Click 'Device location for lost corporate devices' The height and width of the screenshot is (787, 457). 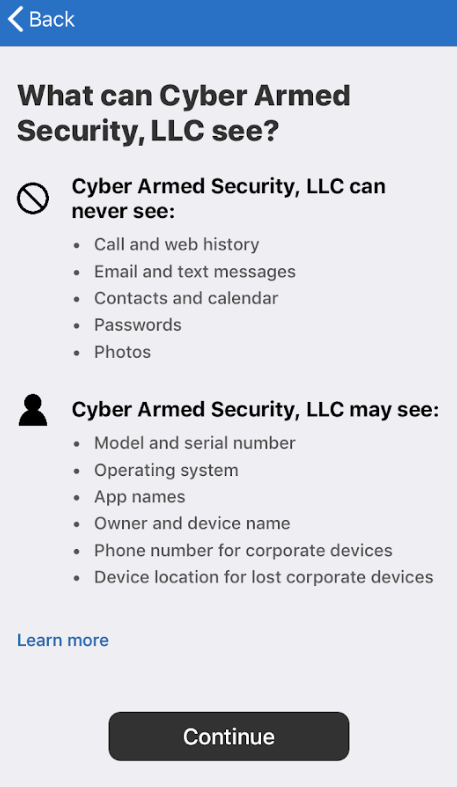pyautogui.click(x=264, y=577)
